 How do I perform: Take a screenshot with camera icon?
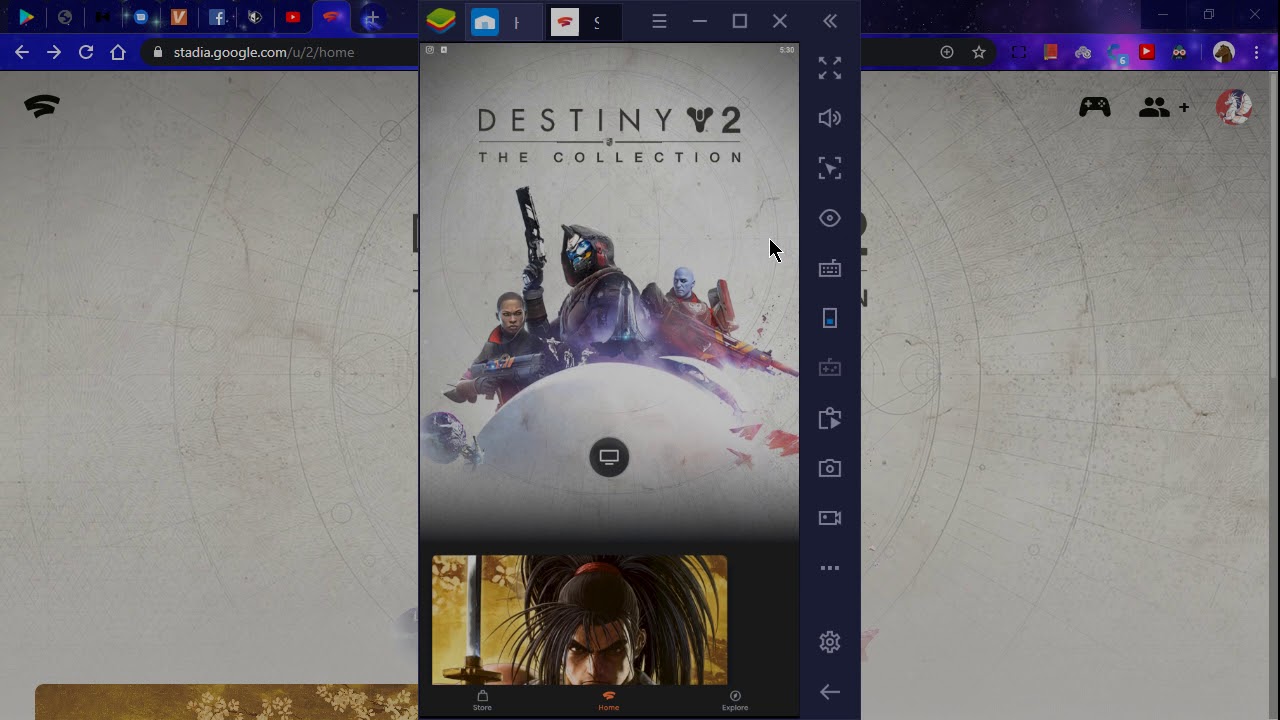click(x=830, y=468)
